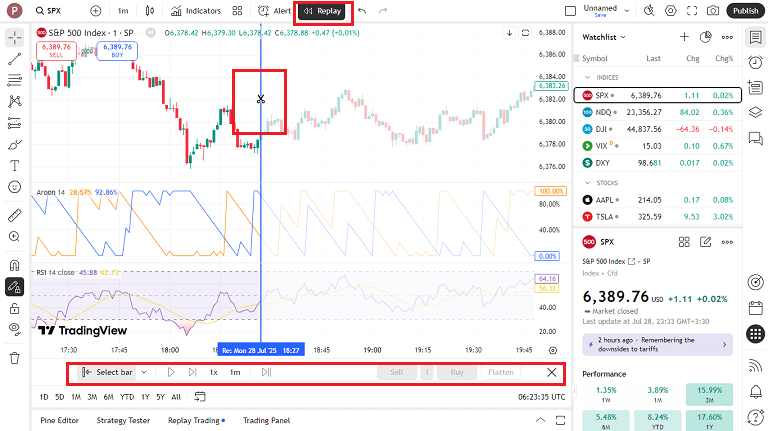Open the Indicators dialog
The image size is (768, 431).
196,11
